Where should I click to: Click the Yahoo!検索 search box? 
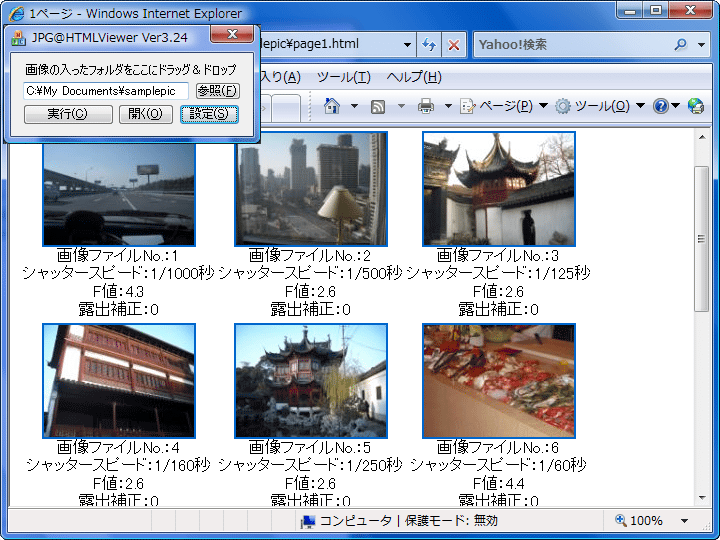(x=574, y=45)
